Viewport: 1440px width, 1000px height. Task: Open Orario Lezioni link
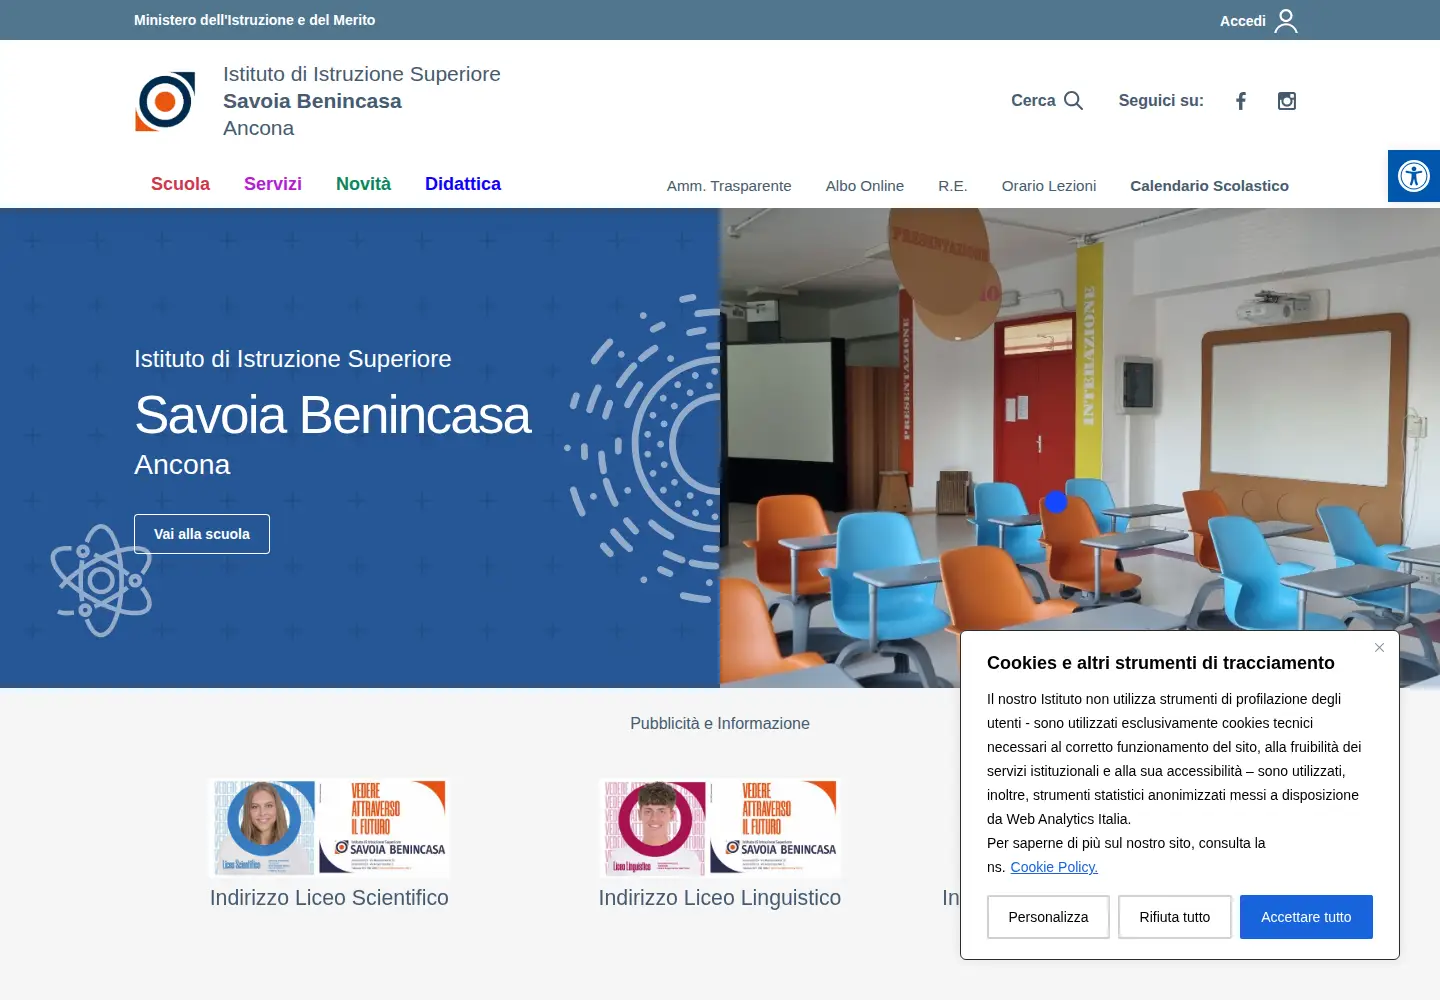(x=1049, y=186)
